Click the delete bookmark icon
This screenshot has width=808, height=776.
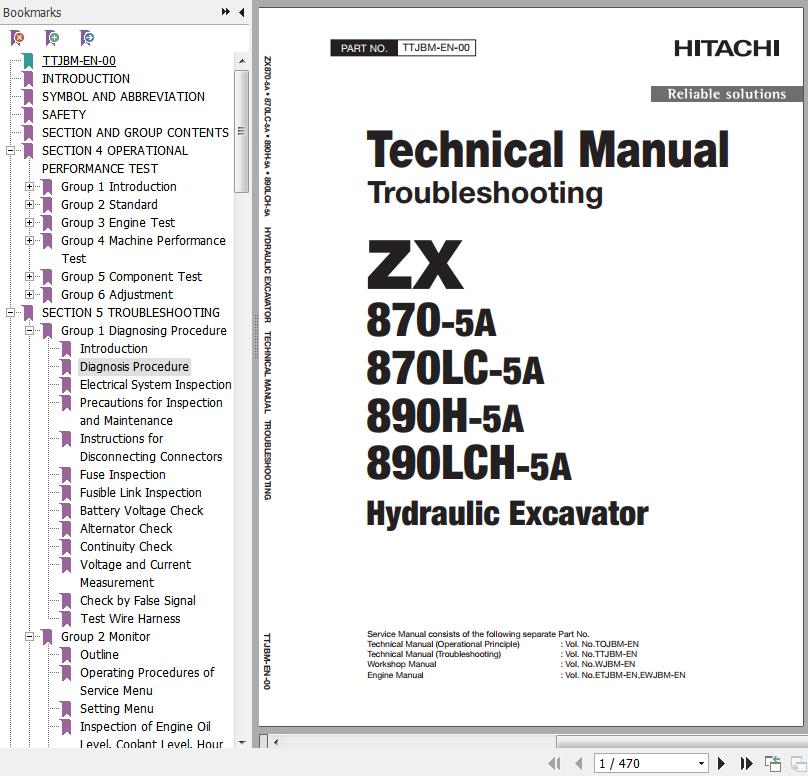pyautogui.click(x=17, y=38)
